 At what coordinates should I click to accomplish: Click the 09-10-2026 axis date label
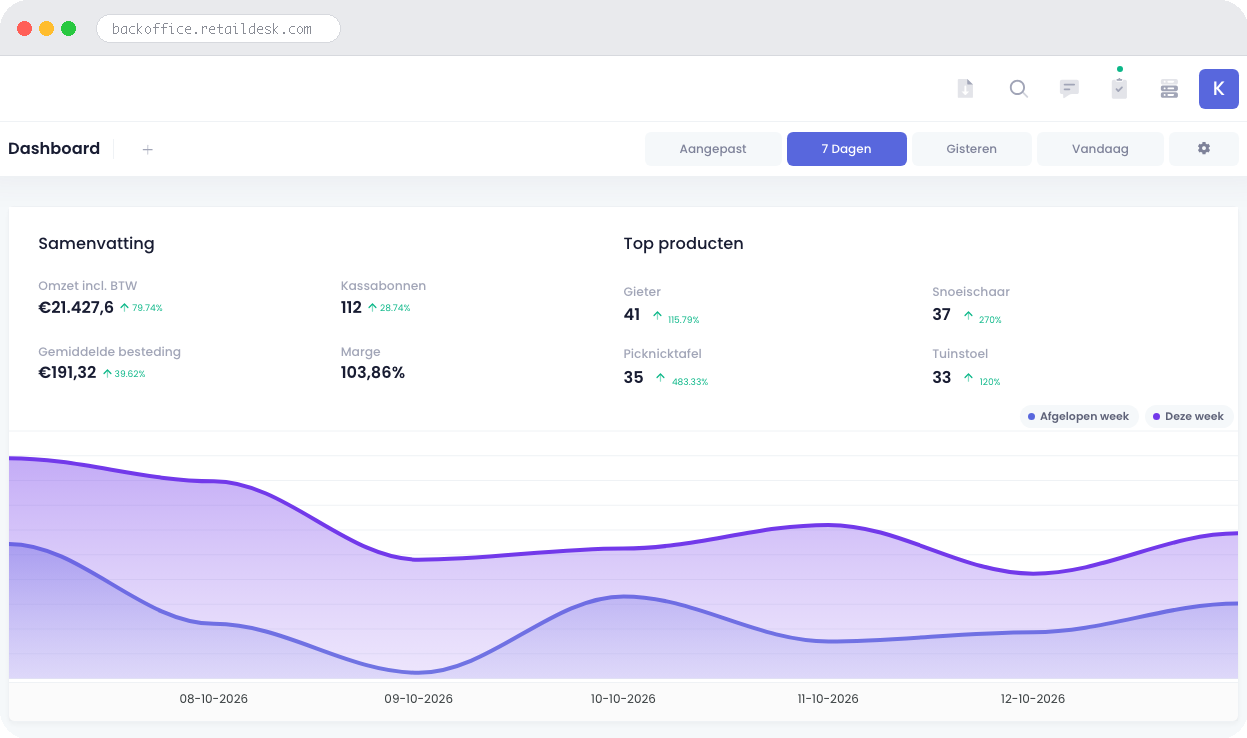coord(419,699)
